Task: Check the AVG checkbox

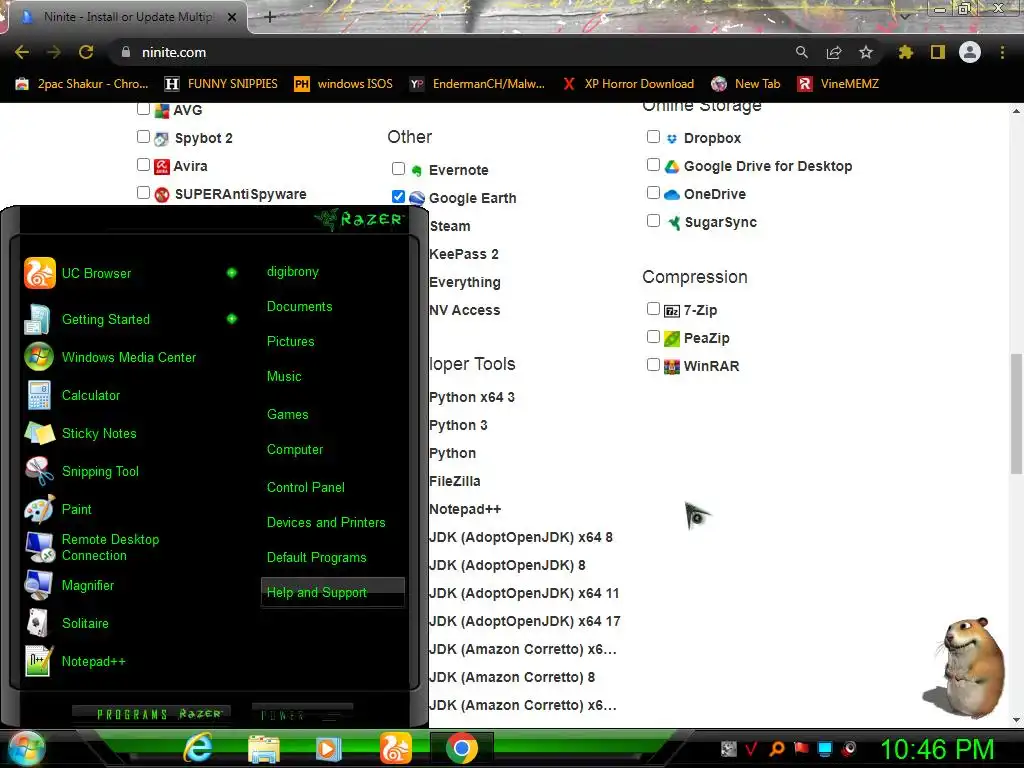Action: (x=144, y=109)
